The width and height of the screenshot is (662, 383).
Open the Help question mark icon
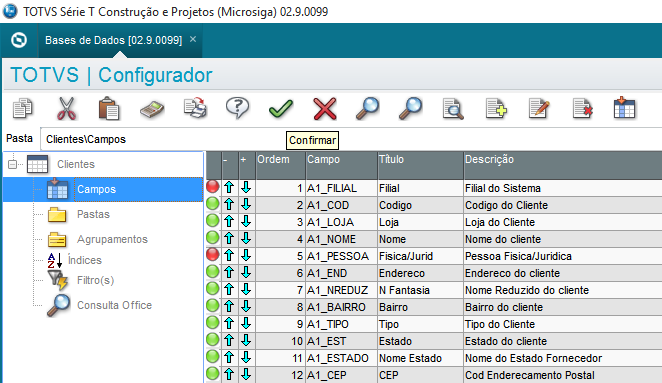click(x=237, y=108)
